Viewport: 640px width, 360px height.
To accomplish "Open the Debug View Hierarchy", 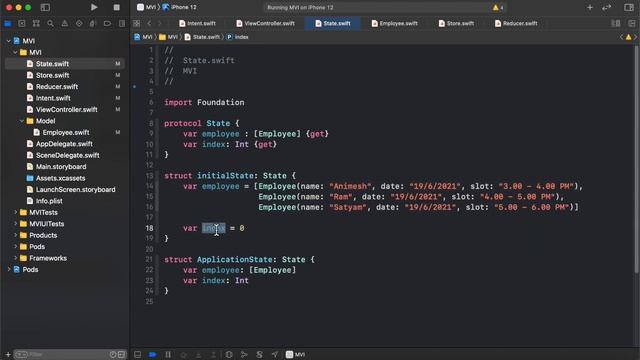I will [229, 354].
